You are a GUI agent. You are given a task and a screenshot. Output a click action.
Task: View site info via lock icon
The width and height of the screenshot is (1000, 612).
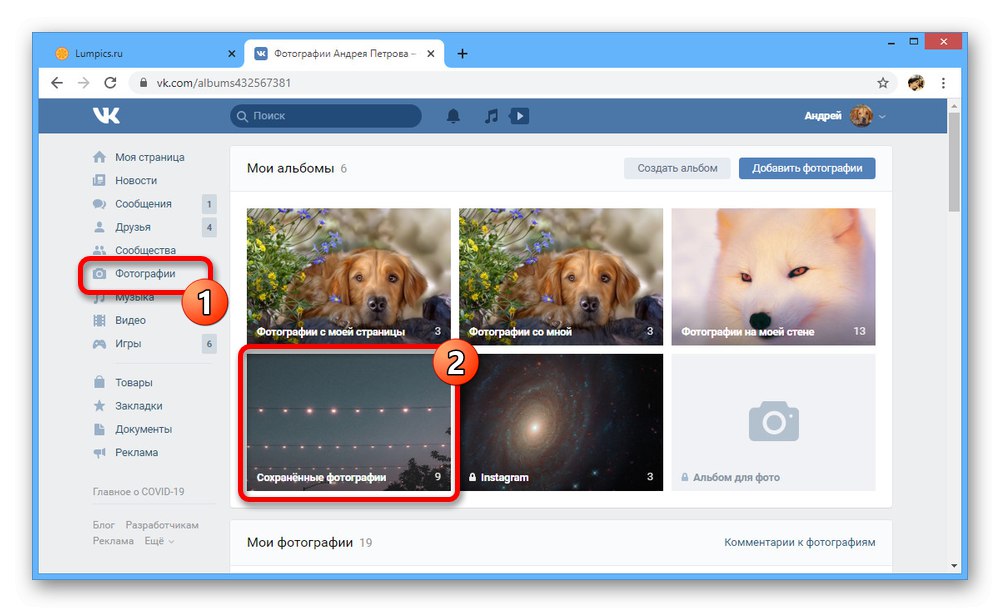(x=143, y=83)
